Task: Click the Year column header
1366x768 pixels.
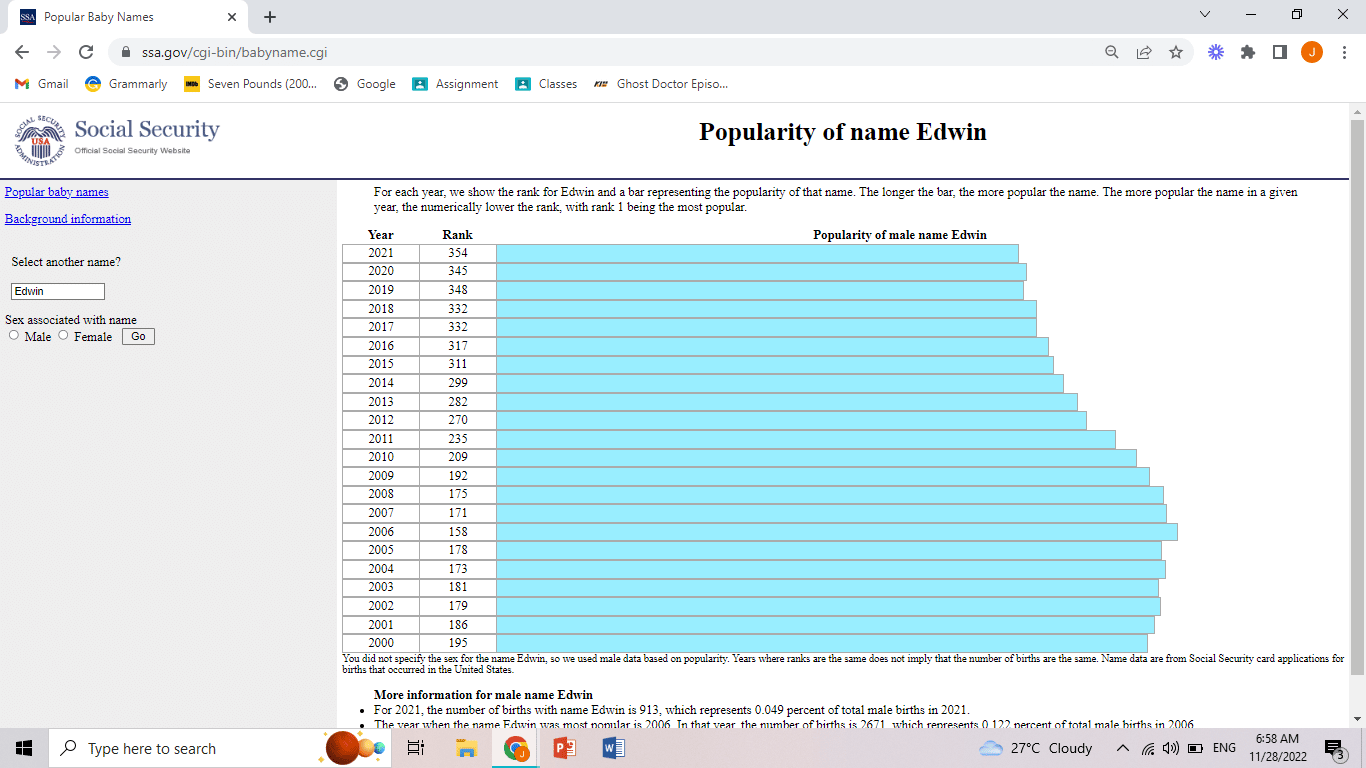Action: (381, 235)
